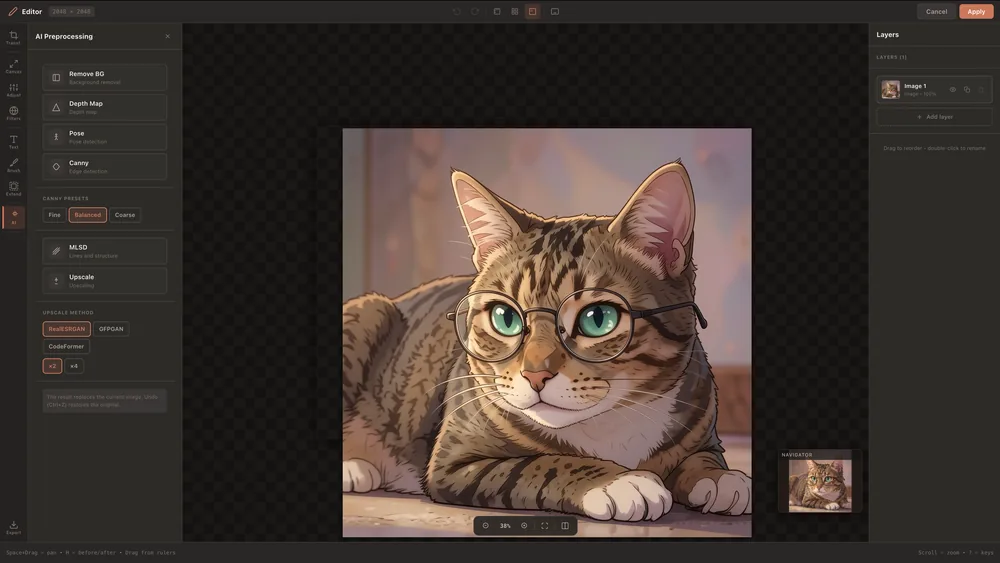Fit the image to the screen
Screen dimensions: 1000x563
[x=545, y=526]
